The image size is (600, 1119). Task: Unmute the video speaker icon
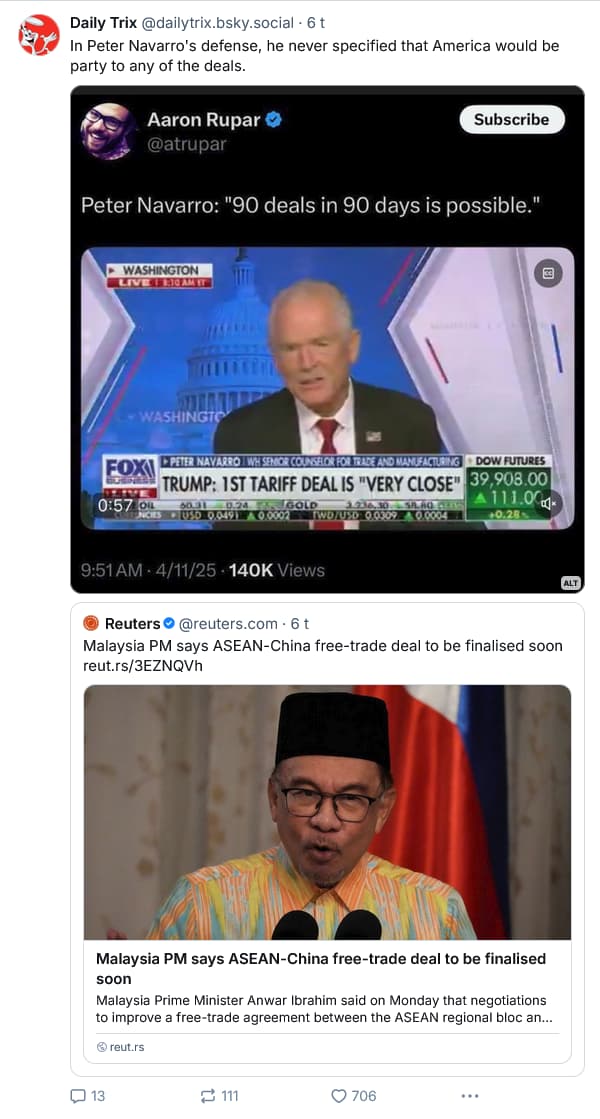548,504
